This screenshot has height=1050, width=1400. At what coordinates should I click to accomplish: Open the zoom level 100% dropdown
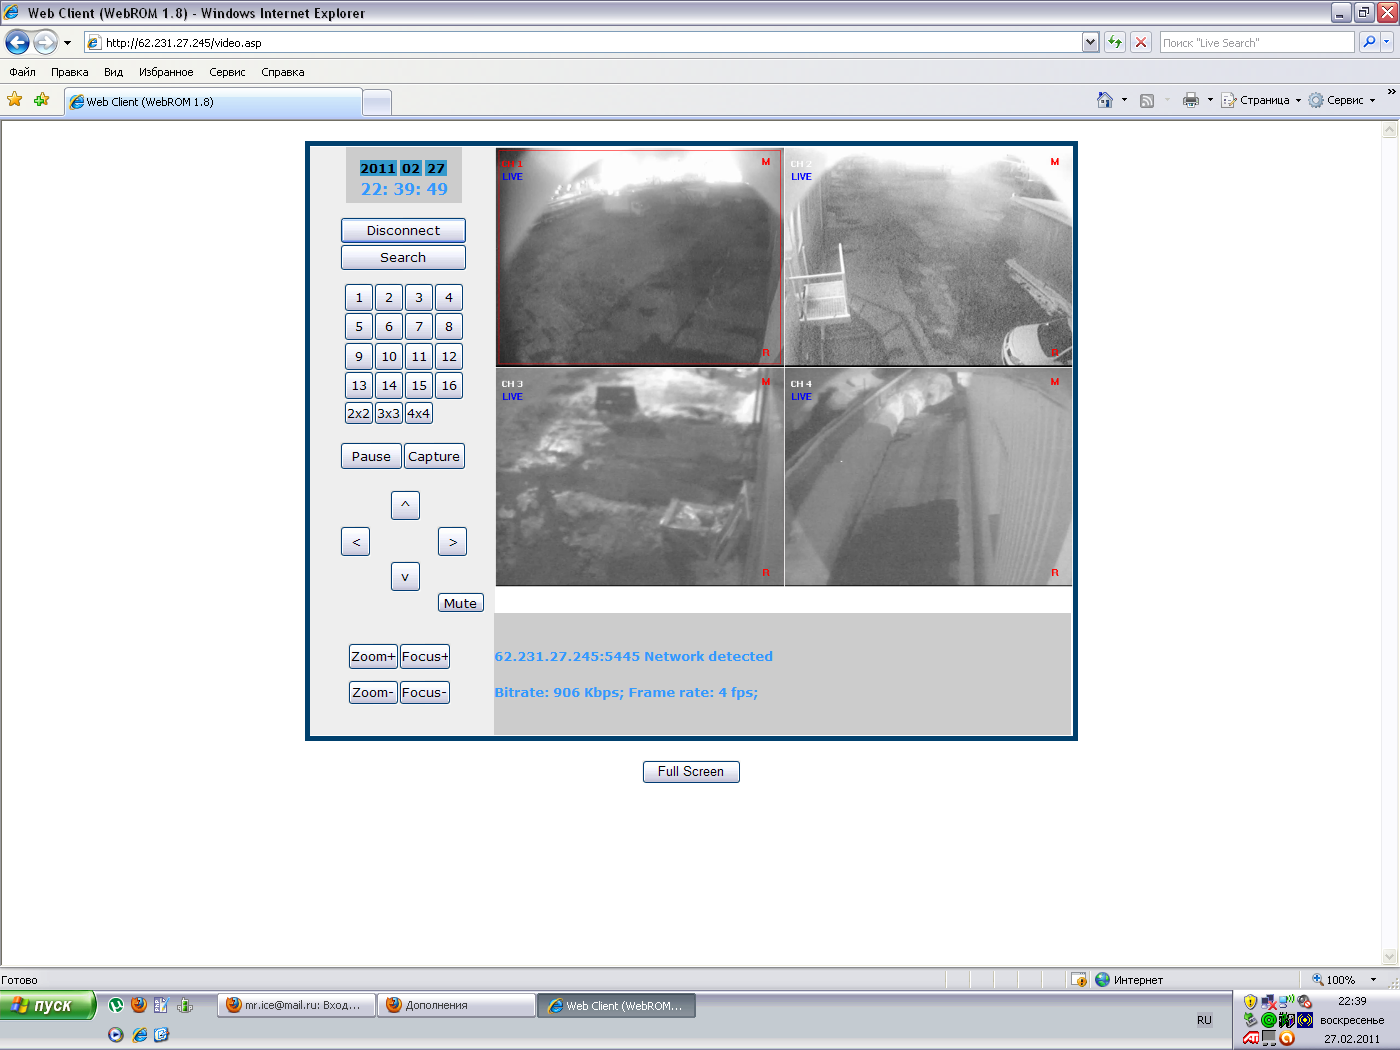tap(1373, 980)
